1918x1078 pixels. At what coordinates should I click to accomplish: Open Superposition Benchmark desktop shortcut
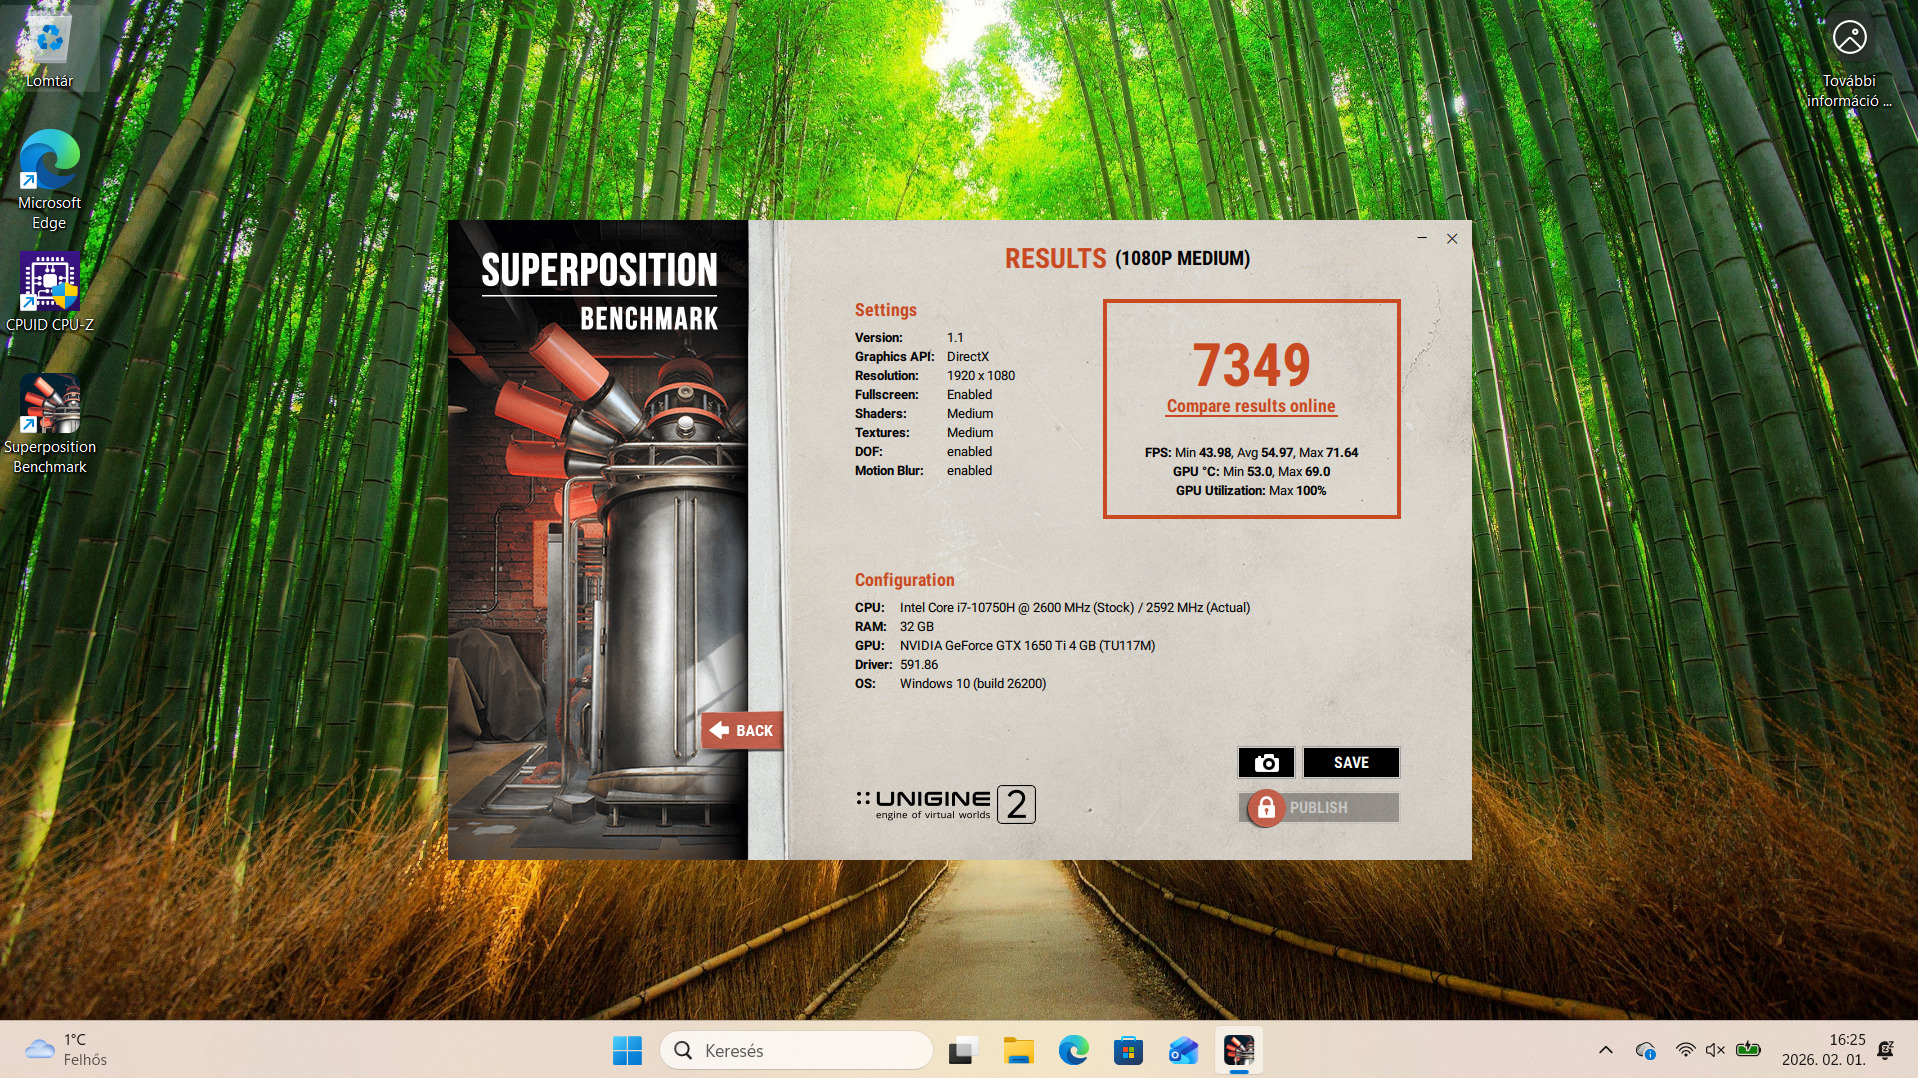(x=49, y=424)
